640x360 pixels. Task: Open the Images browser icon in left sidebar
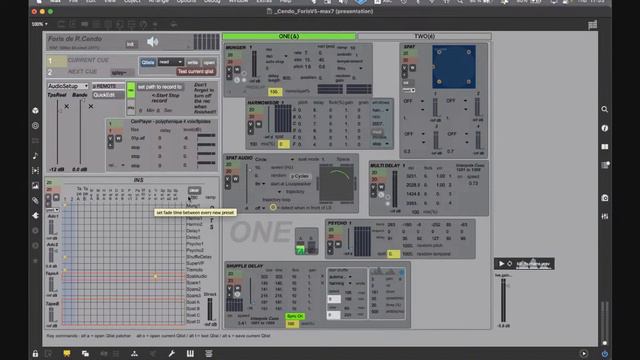point(36,186)
